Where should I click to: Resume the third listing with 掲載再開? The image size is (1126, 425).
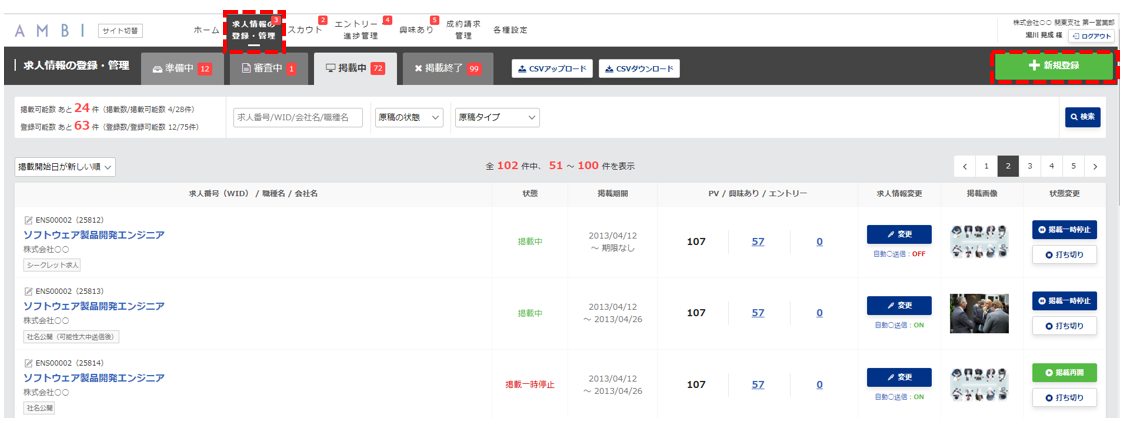[x=1064, y=373]
